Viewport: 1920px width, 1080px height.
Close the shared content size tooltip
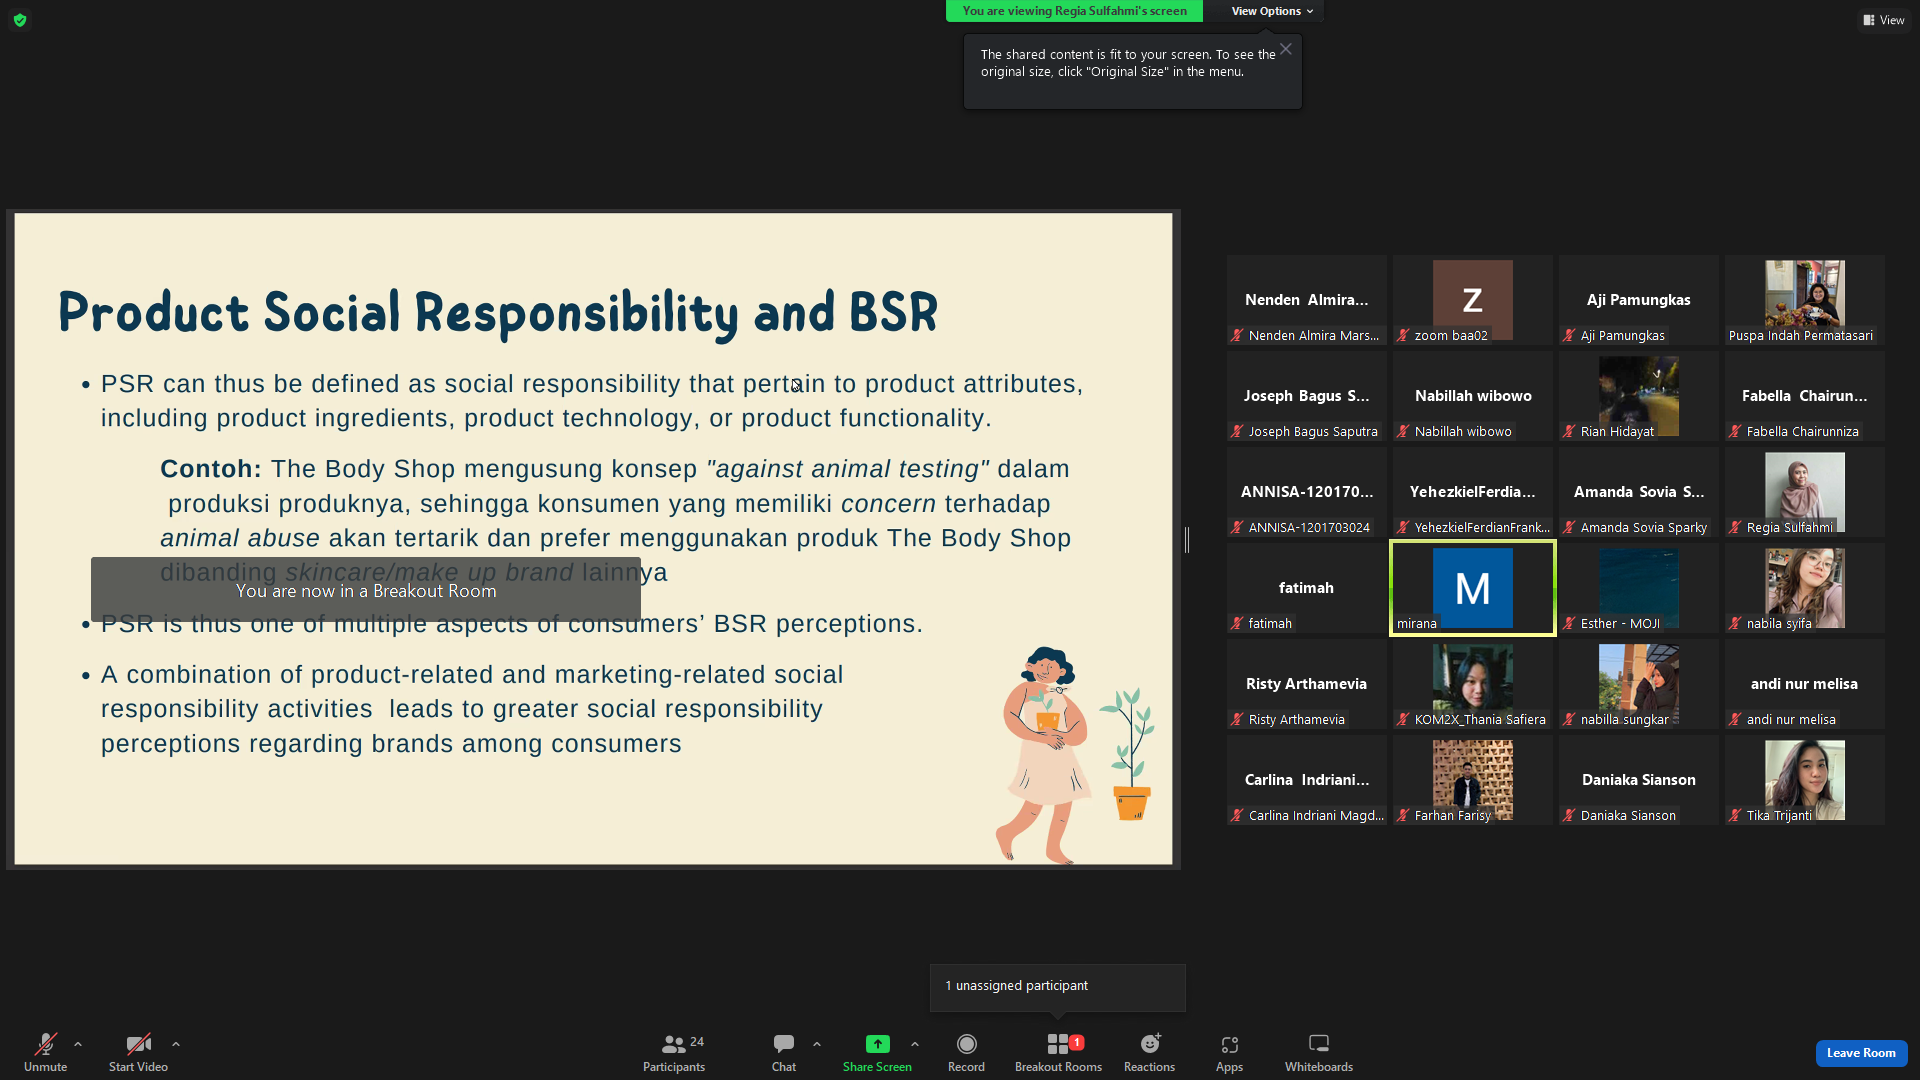click(1286, 49)
